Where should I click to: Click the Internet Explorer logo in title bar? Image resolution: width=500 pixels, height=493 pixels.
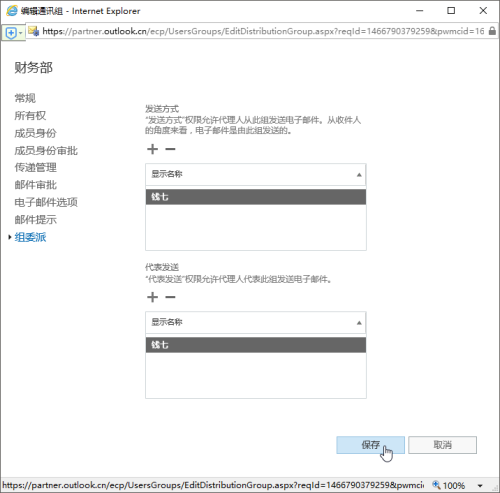pos(12,11)
